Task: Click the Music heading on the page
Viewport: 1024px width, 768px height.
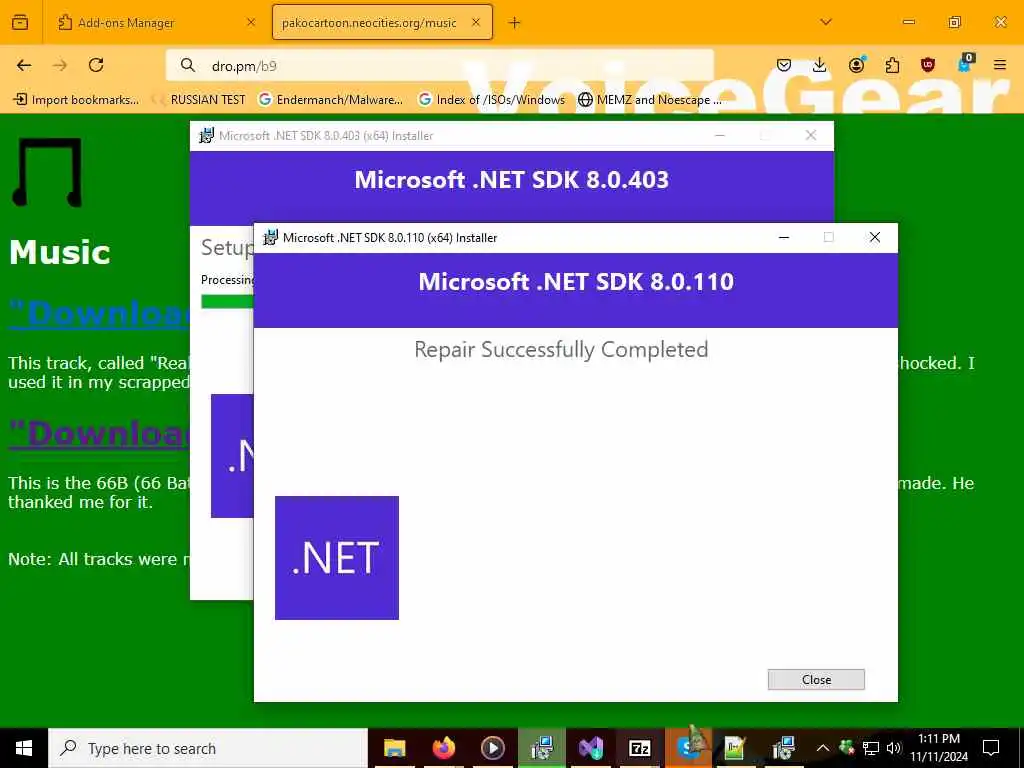Action: 59,252
